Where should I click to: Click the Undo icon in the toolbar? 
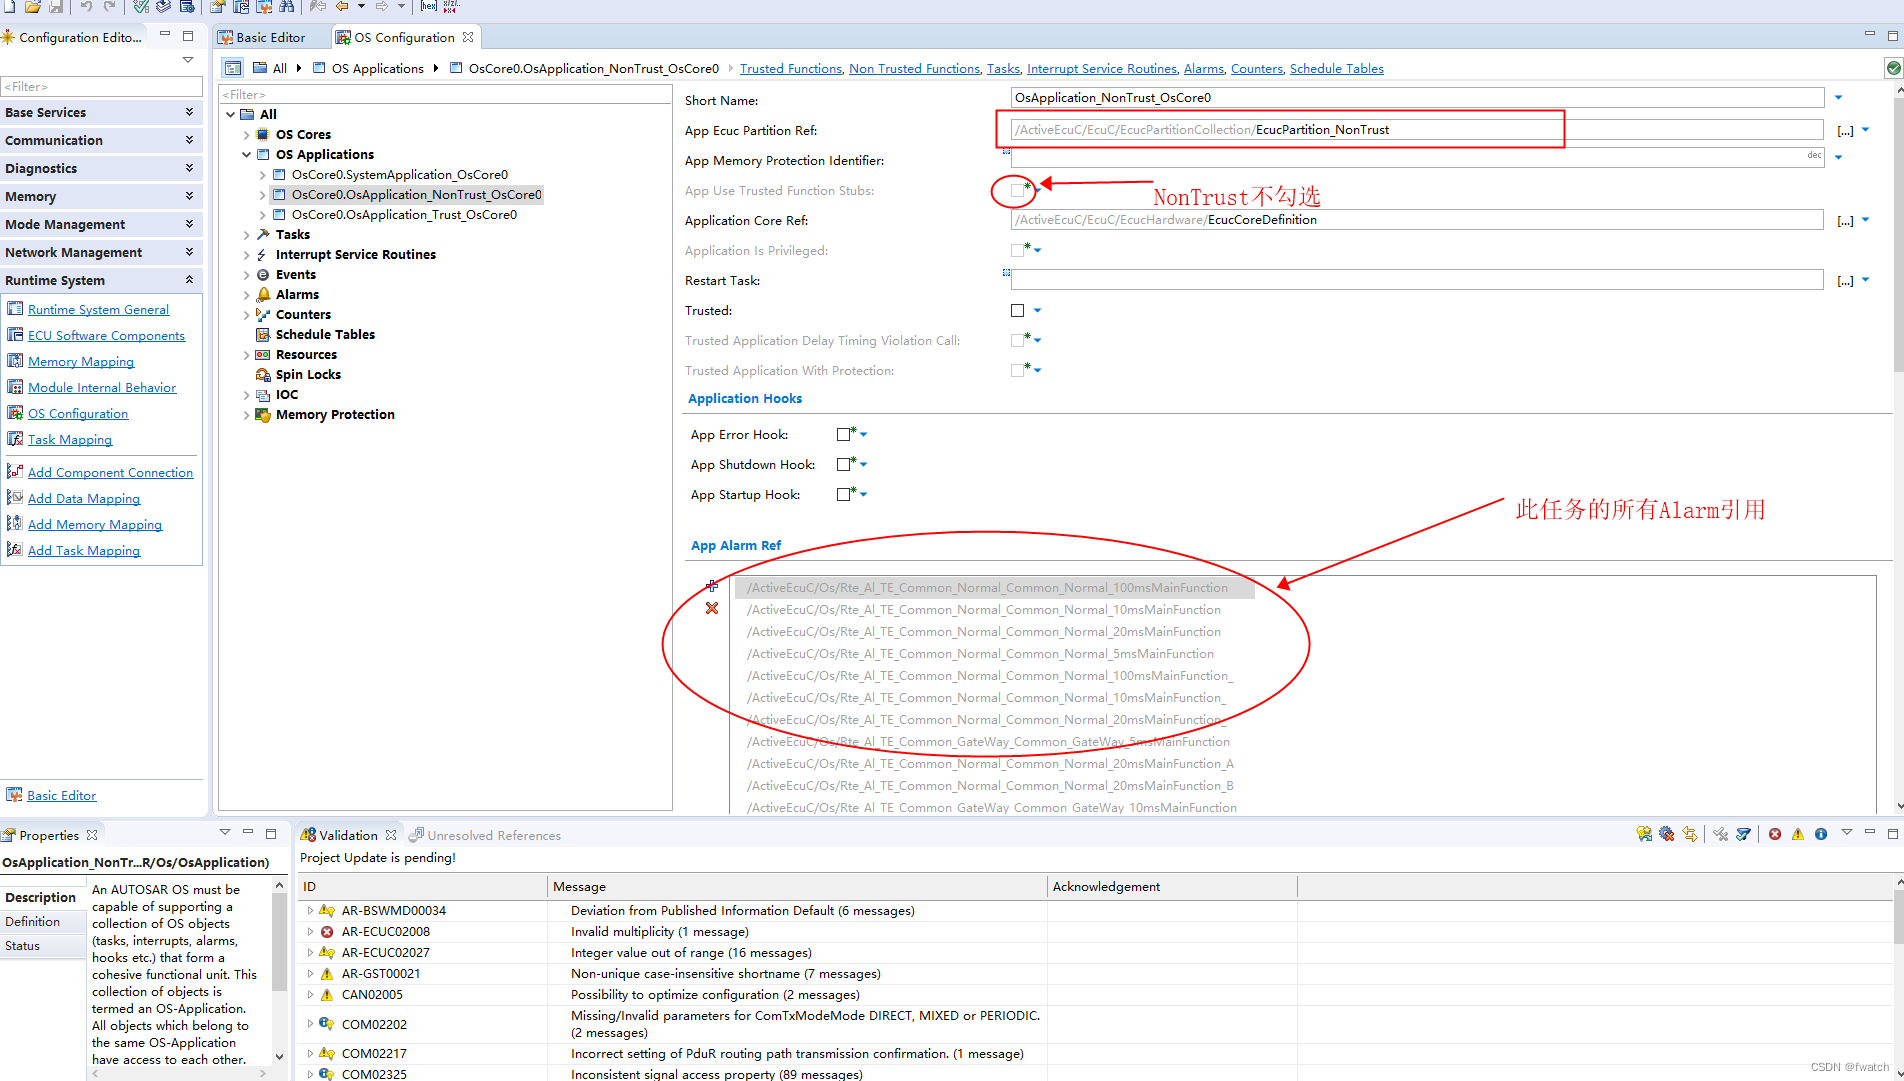(x=88, y=7)
